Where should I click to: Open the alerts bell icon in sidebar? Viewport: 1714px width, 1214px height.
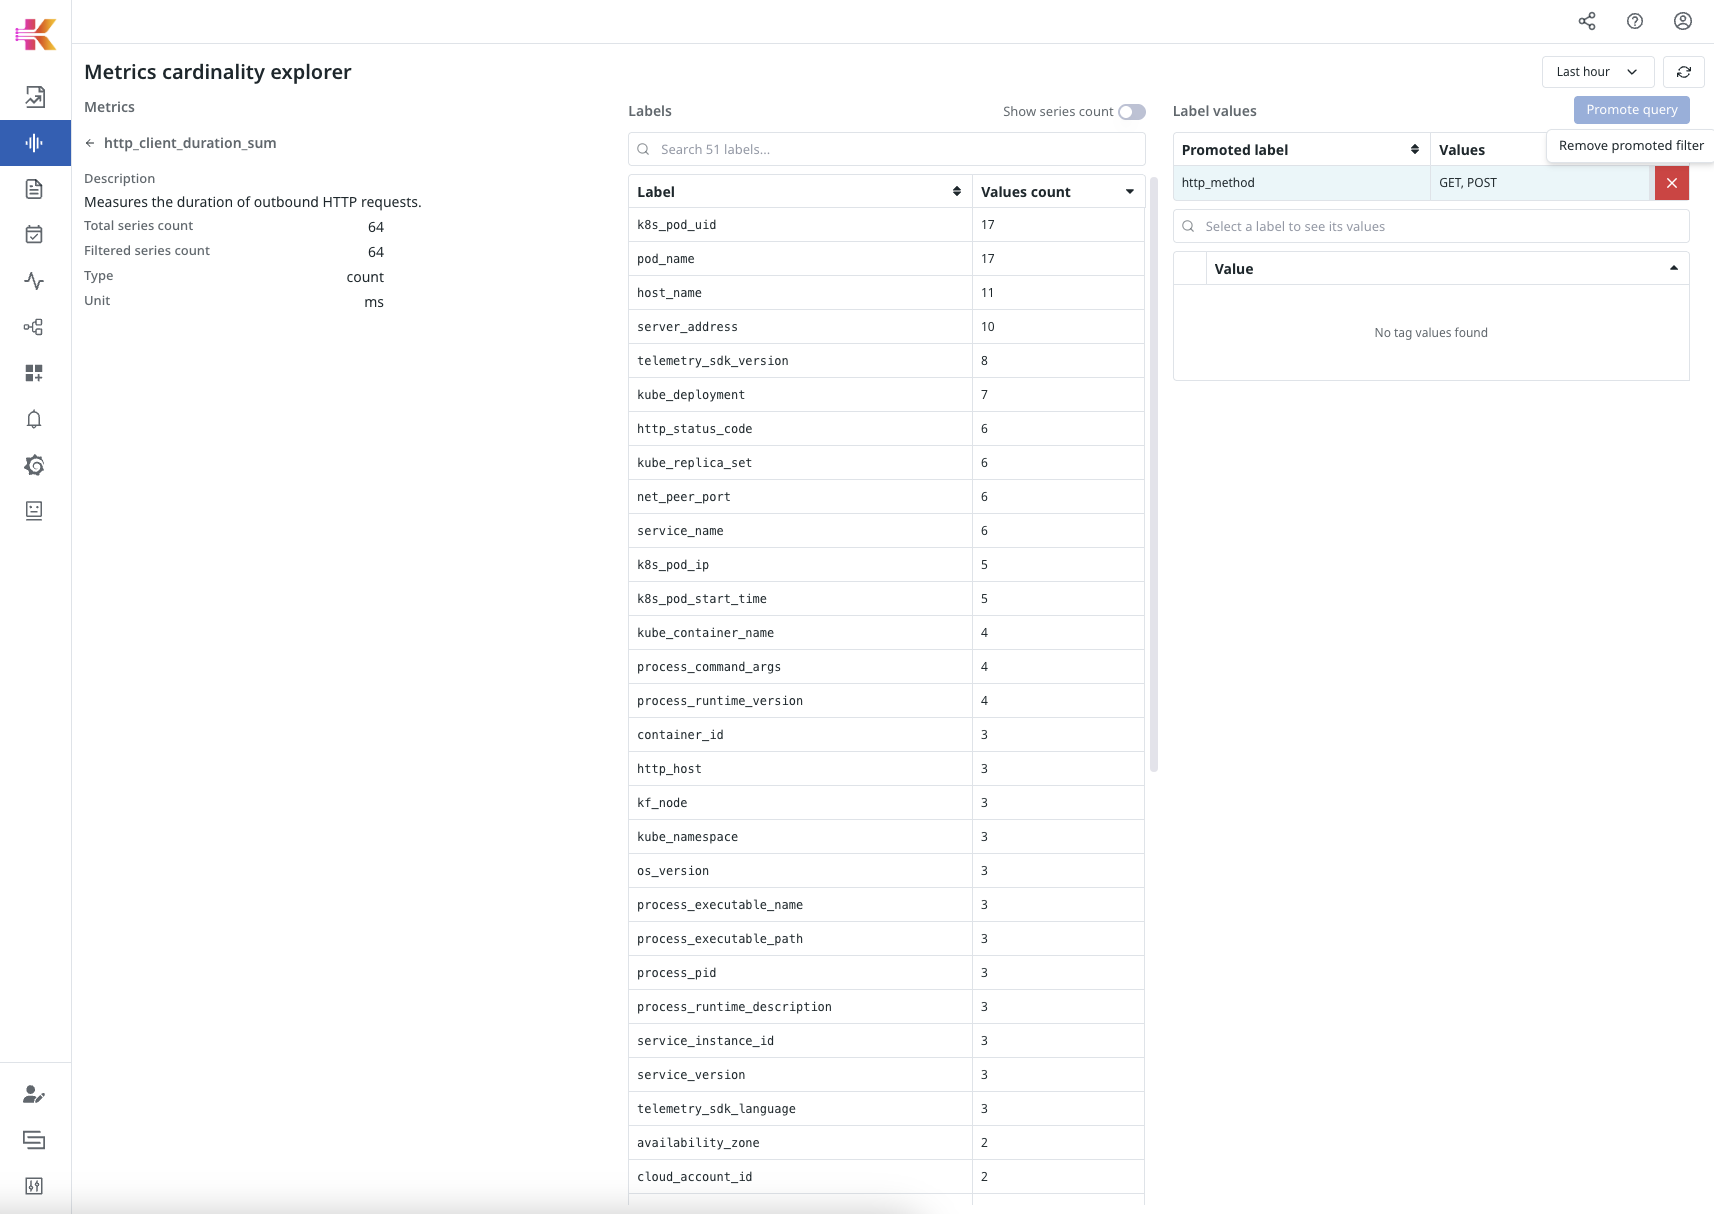point(34,419)
